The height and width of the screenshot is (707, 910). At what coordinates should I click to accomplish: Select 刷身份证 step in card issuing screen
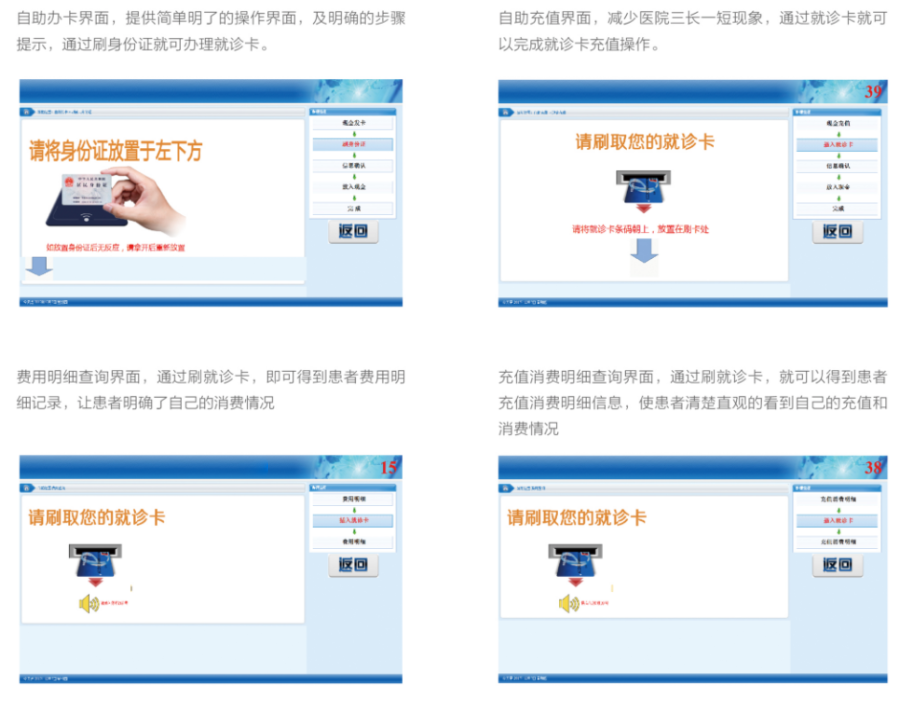tap(353, 144)
